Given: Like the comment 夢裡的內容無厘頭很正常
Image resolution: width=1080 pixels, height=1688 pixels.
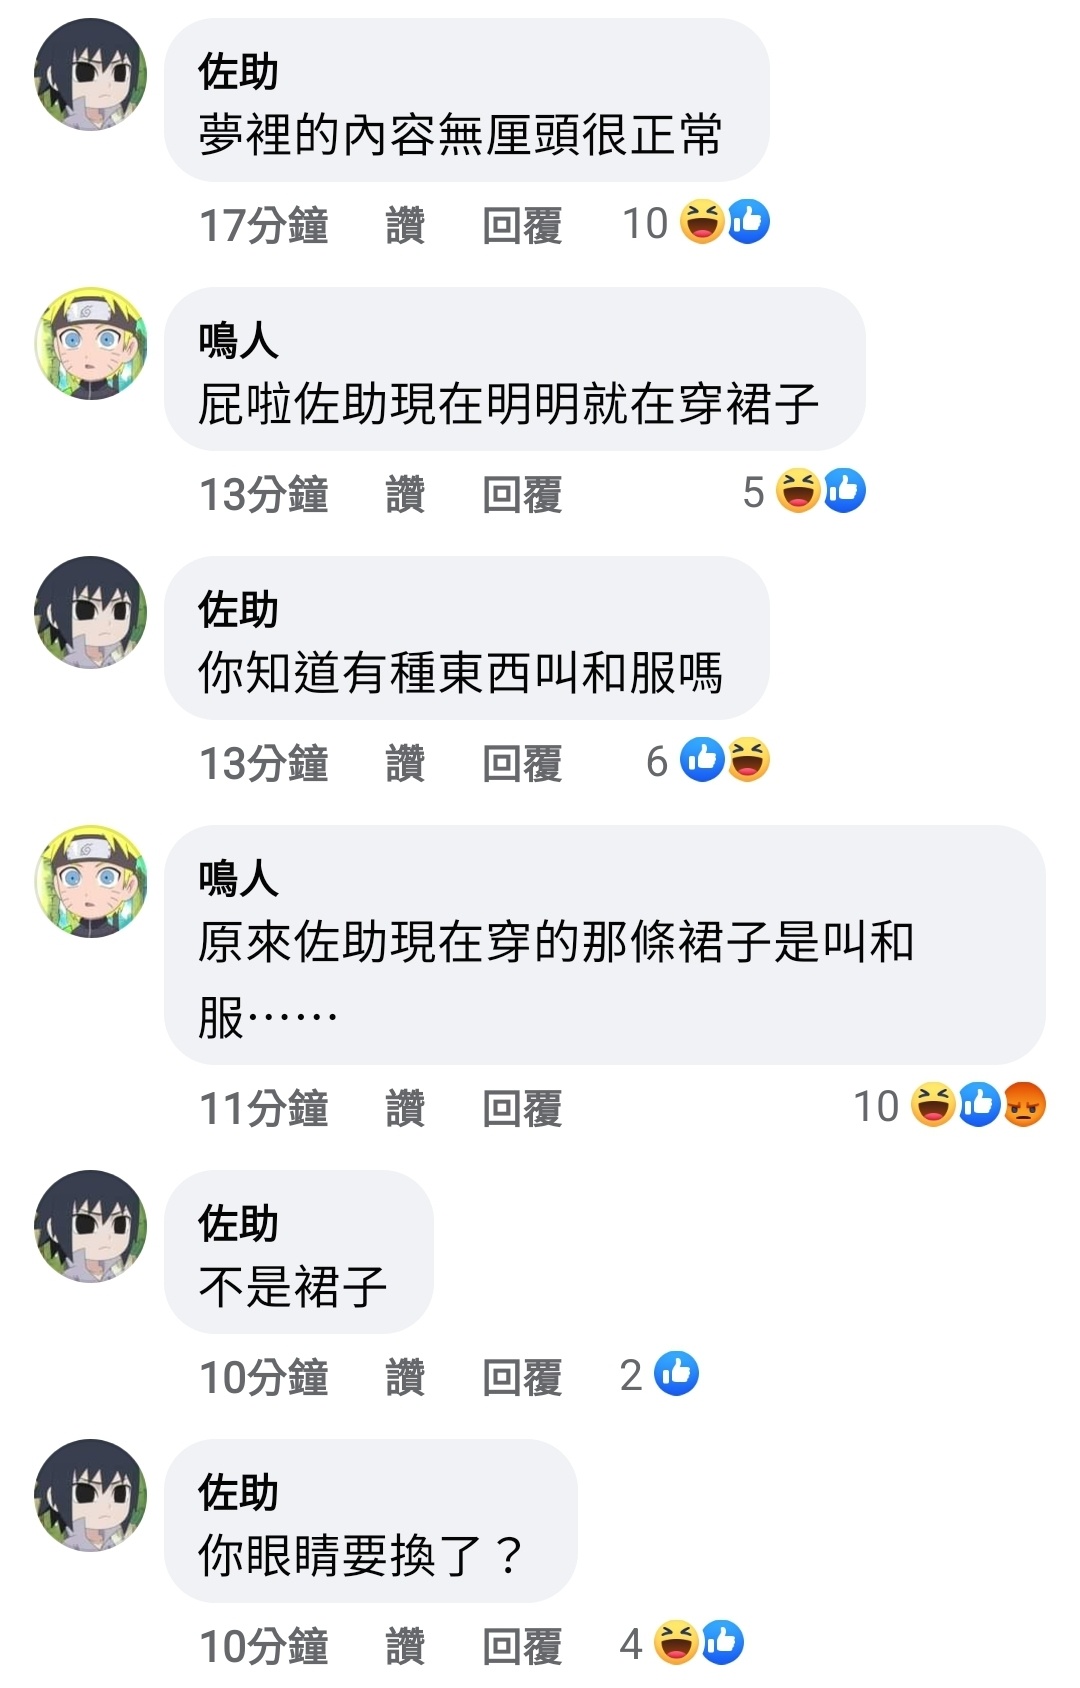Looking at the screenshot, I should [x=405, y=225].
